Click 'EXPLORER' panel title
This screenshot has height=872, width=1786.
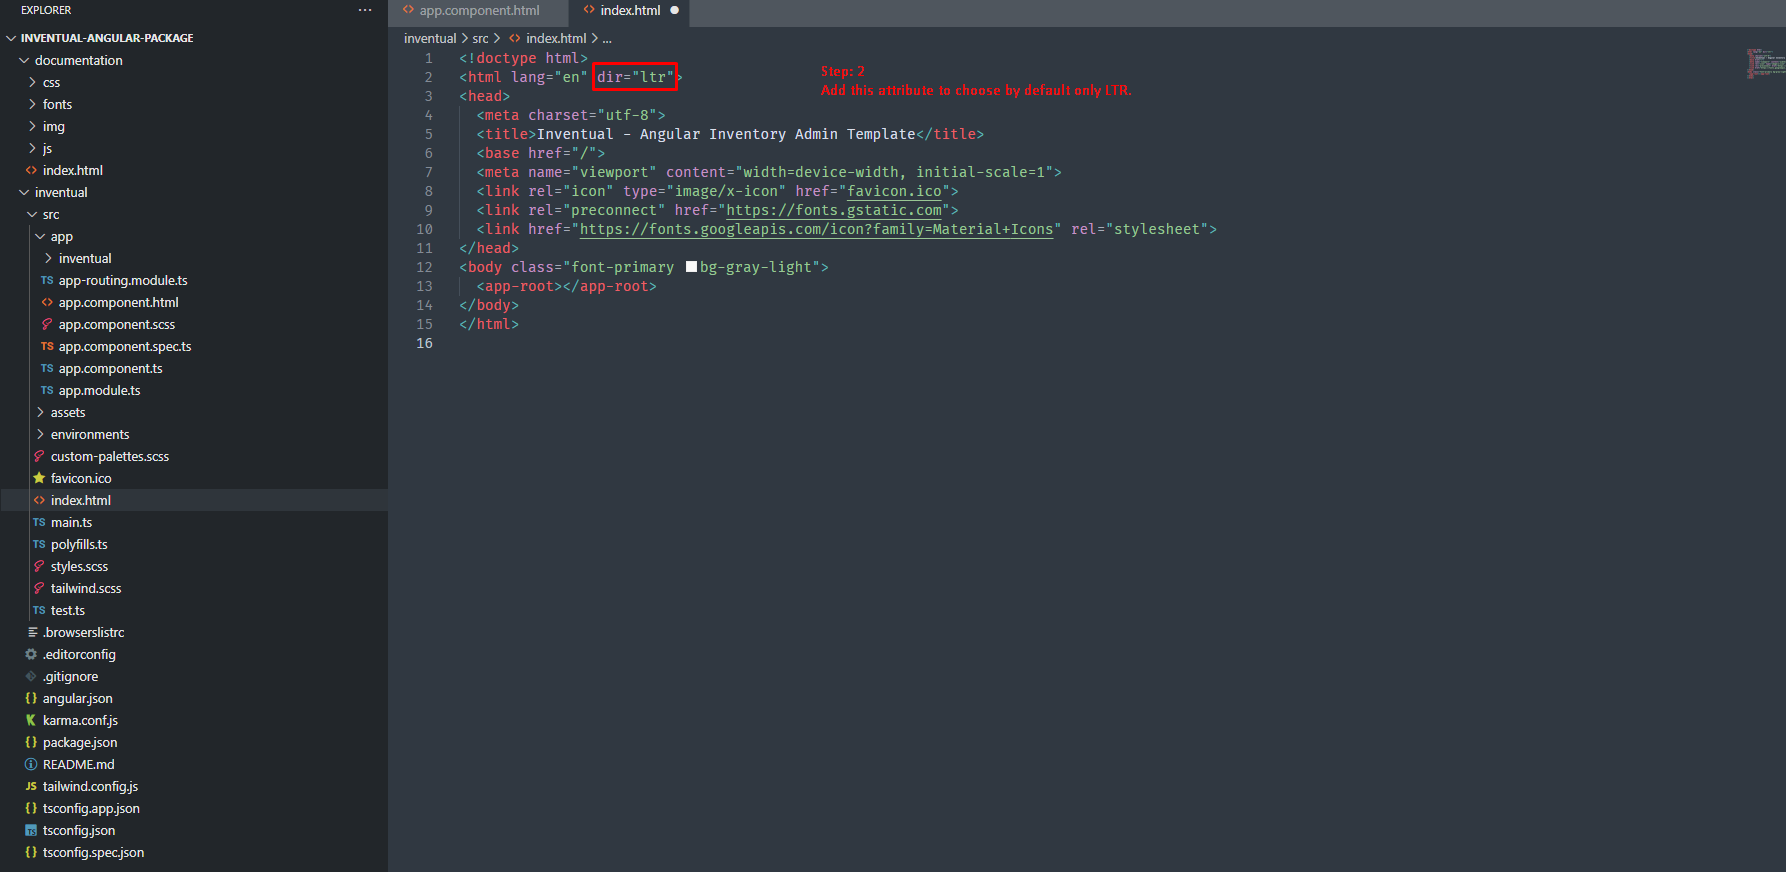[46, 10]
